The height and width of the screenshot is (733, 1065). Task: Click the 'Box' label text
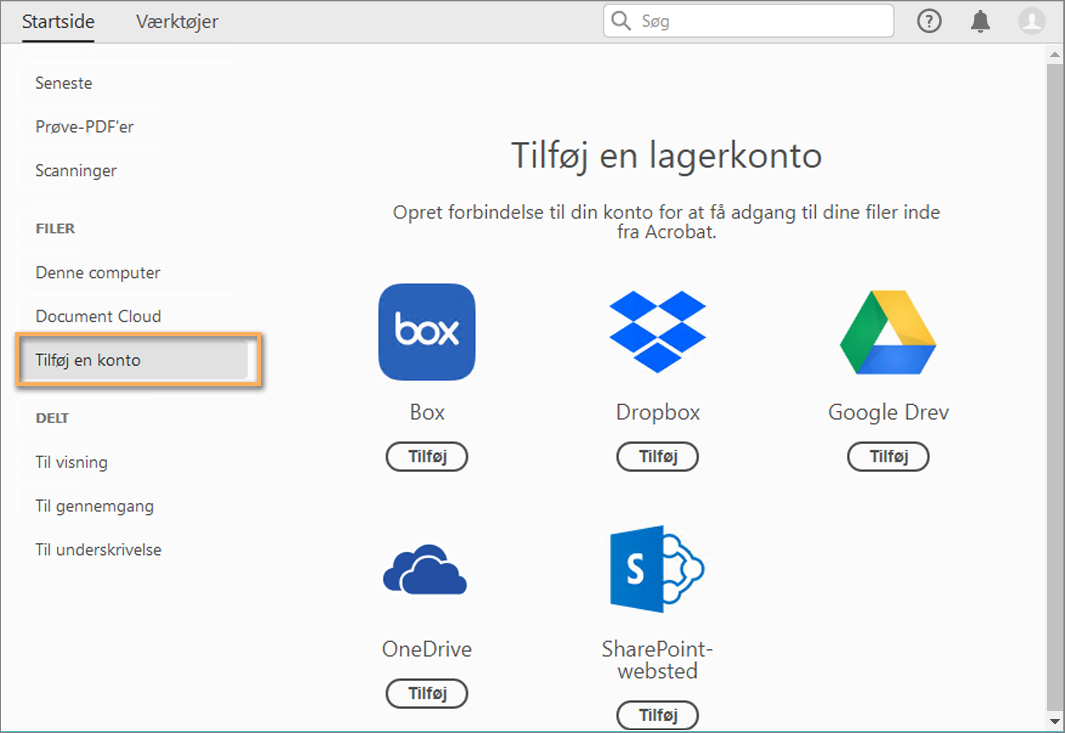click(x=427, y=412)
